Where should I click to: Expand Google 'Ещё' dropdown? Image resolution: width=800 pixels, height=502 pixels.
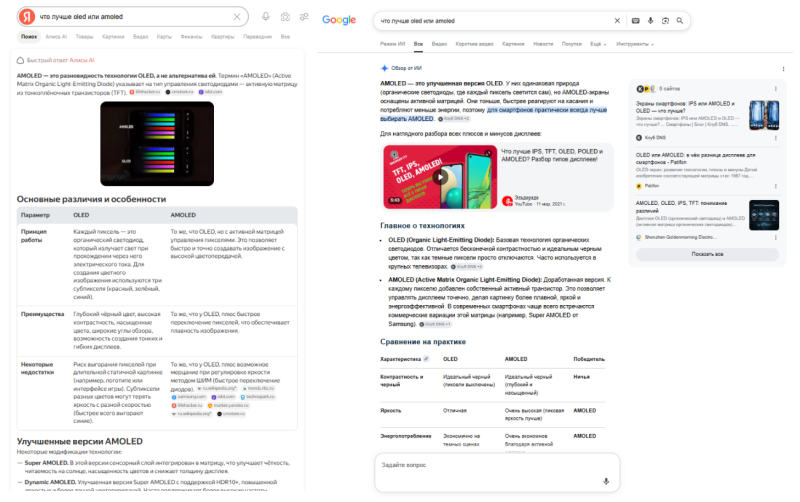point(598,44)
